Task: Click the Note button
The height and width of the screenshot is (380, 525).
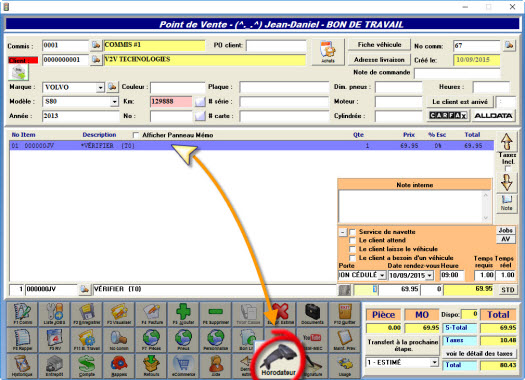Action: pyautogui.click(x=507, y=203)
